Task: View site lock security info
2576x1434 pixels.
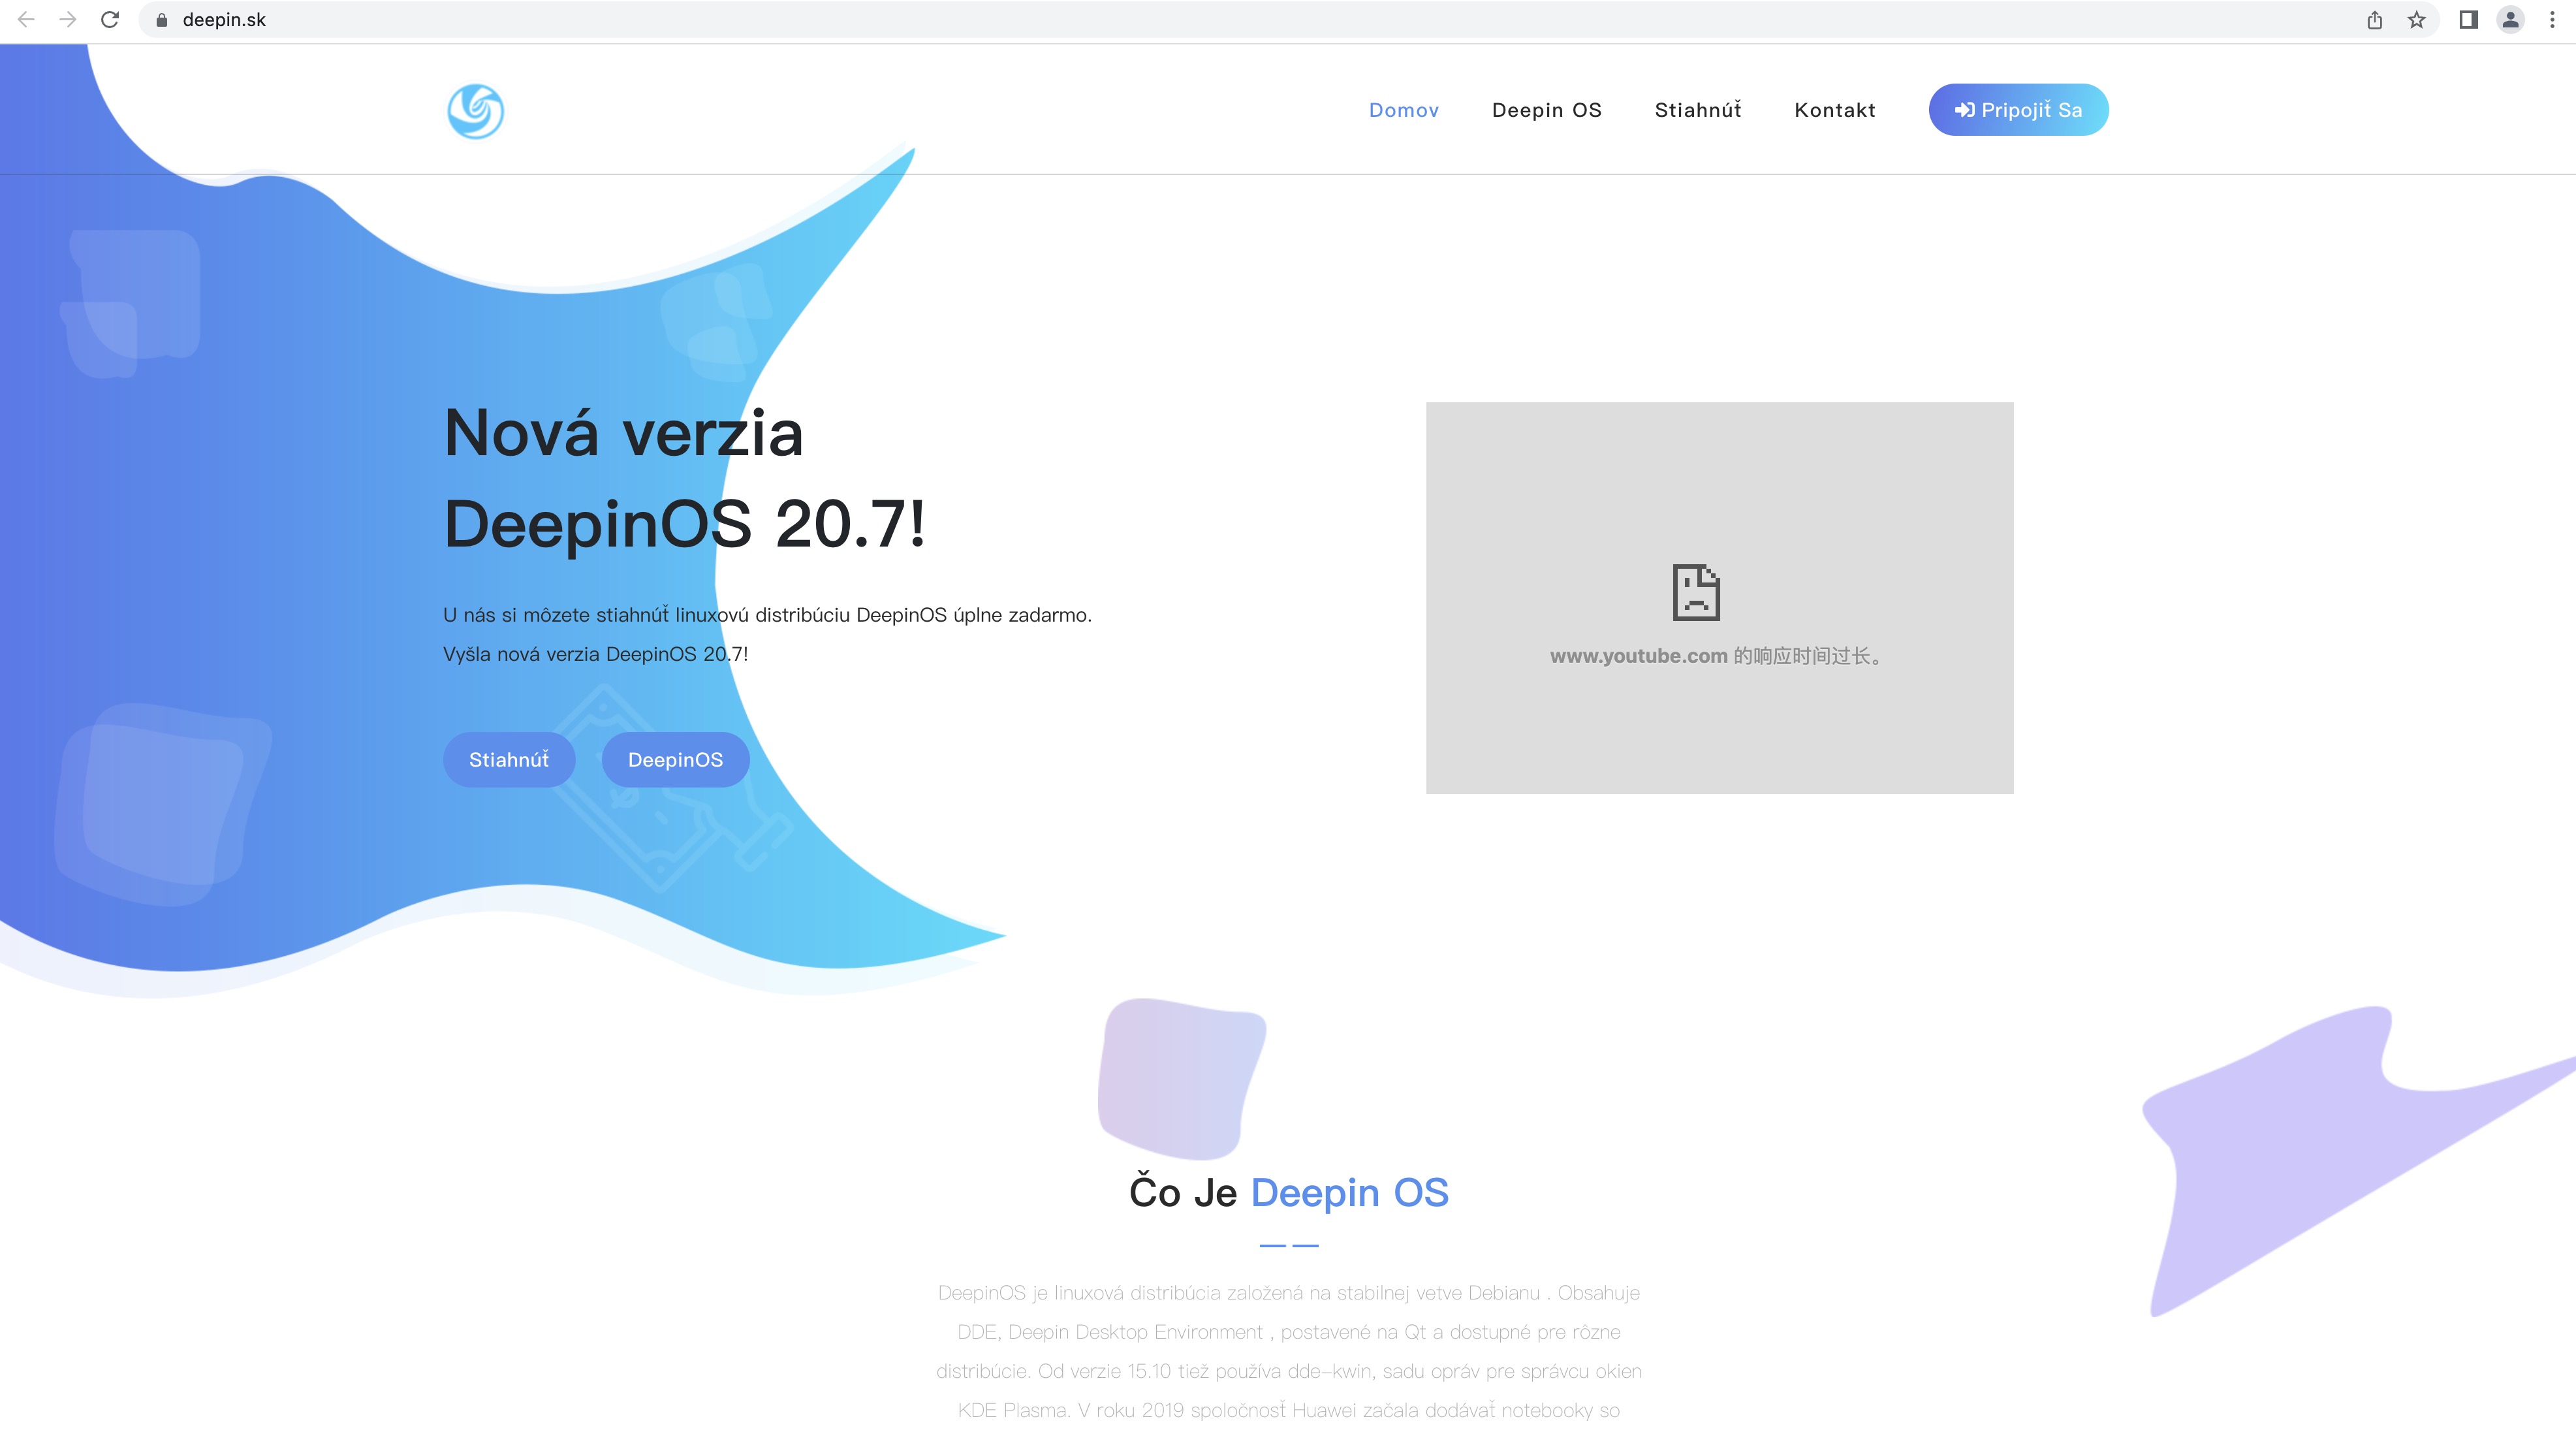Action: point(161,20)
